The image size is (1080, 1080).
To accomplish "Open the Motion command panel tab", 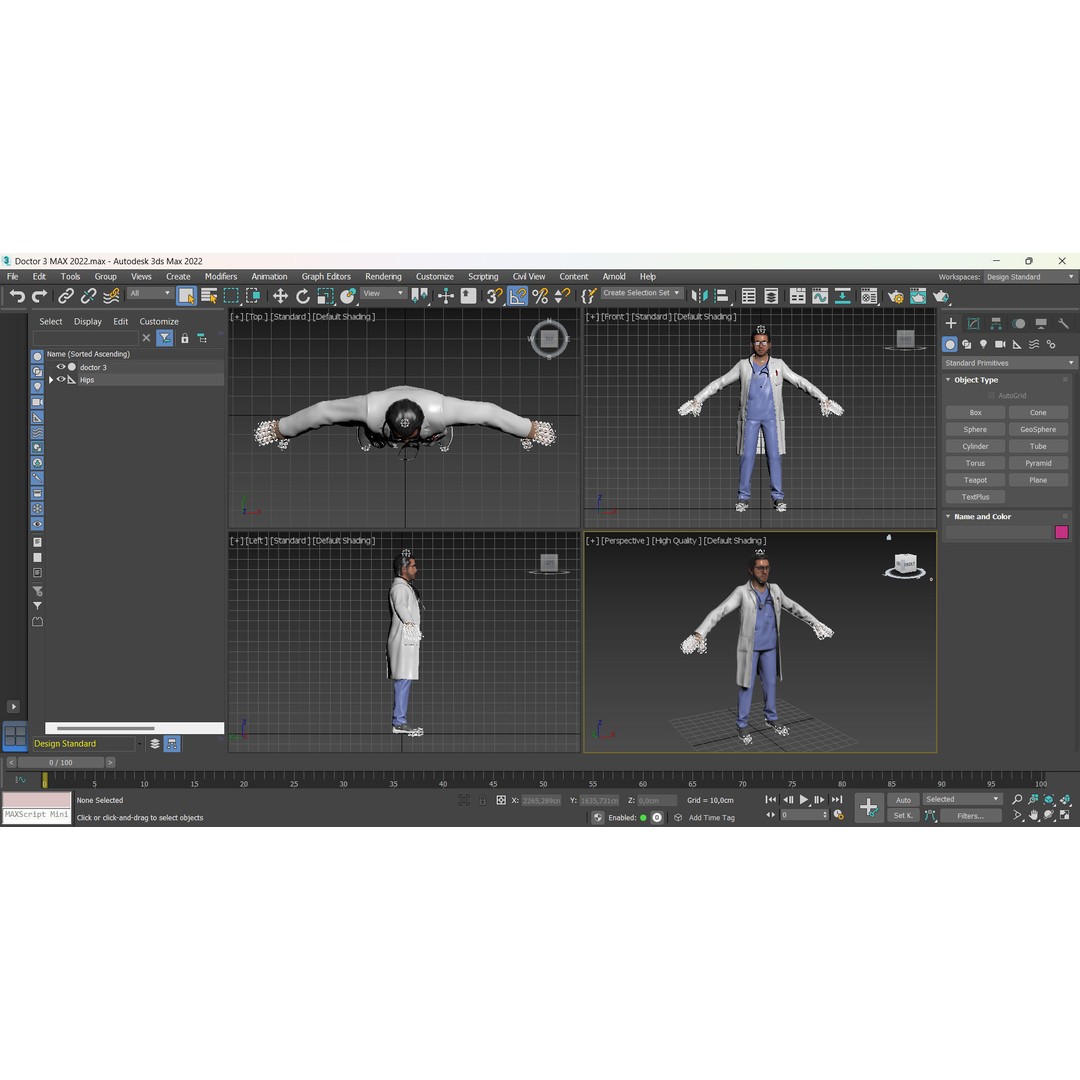I will tap(1019, 323).
